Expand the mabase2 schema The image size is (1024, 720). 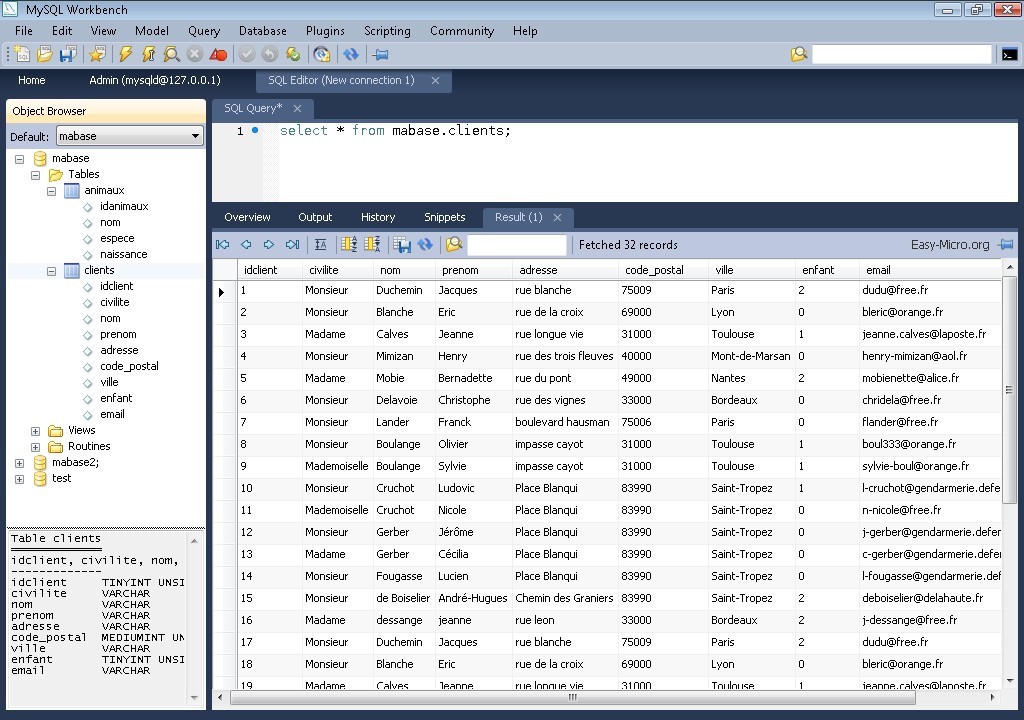(x=20, y=463)
